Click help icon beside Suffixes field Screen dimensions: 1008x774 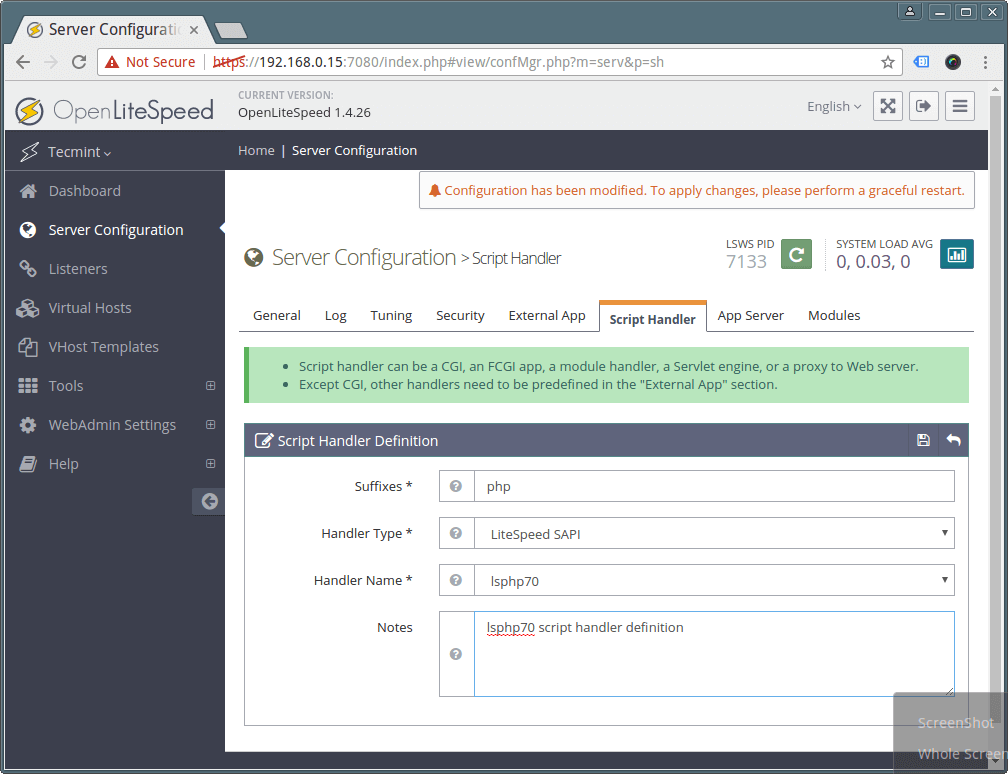[456, 487]
